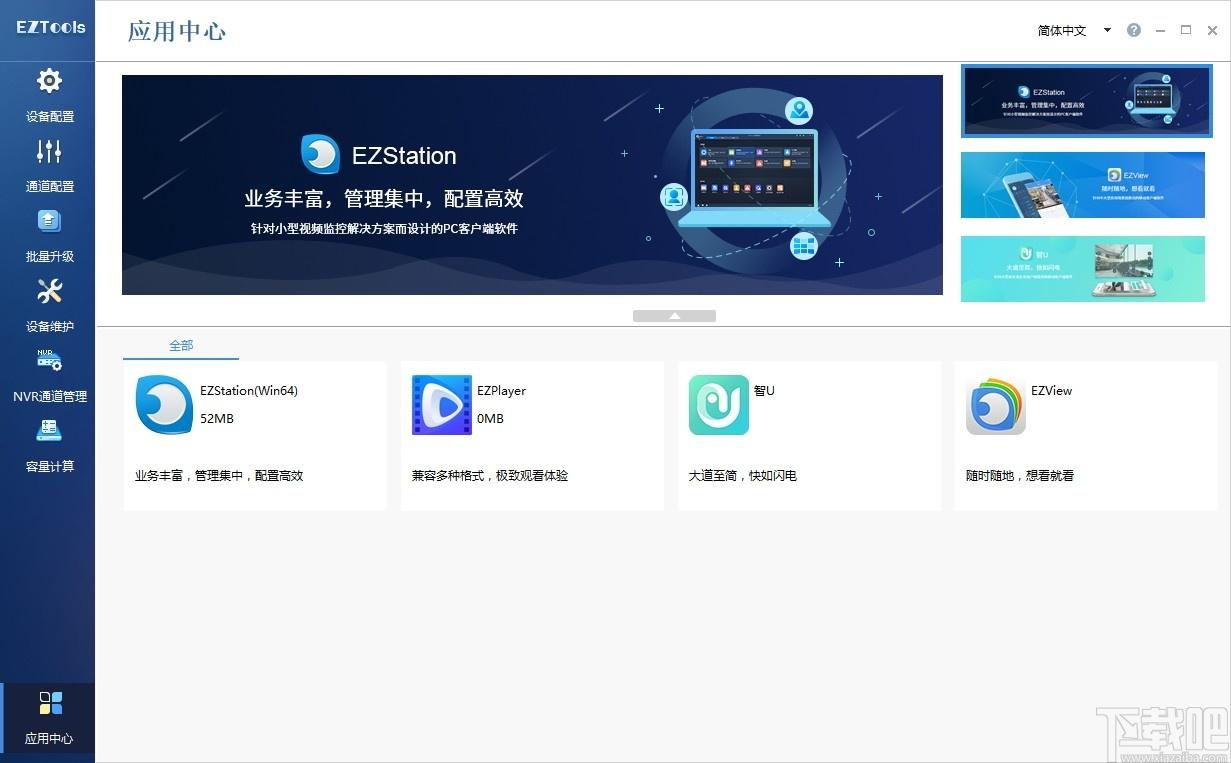Click the large EZStation banner image
1231x763 pixels.
(532, 185)
